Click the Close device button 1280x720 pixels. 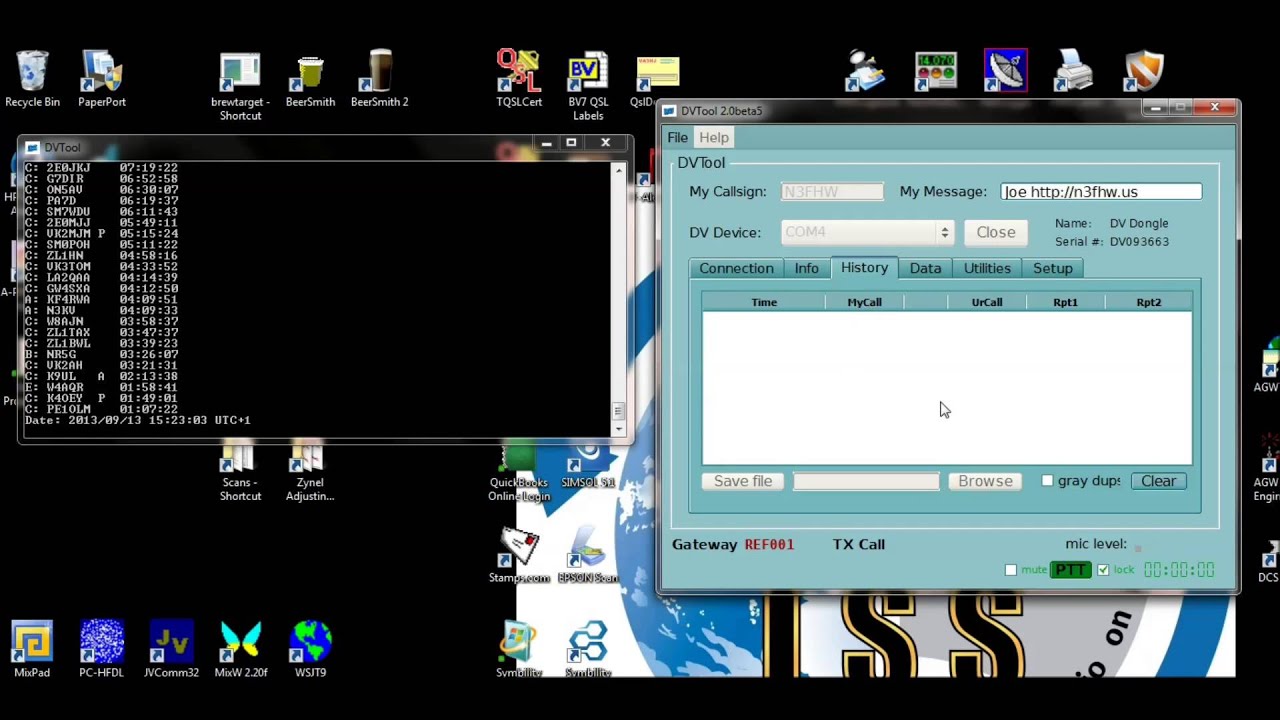[996, 232]
